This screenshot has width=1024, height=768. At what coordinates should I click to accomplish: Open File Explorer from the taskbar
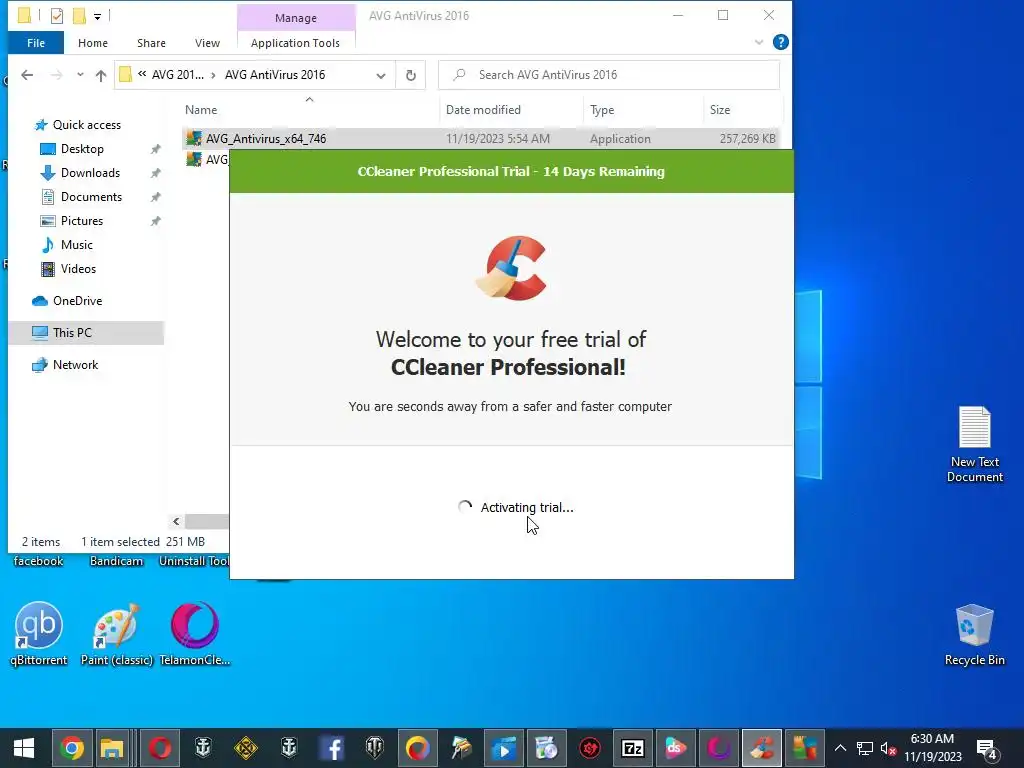pyautogui.click(x=112, y=748)
